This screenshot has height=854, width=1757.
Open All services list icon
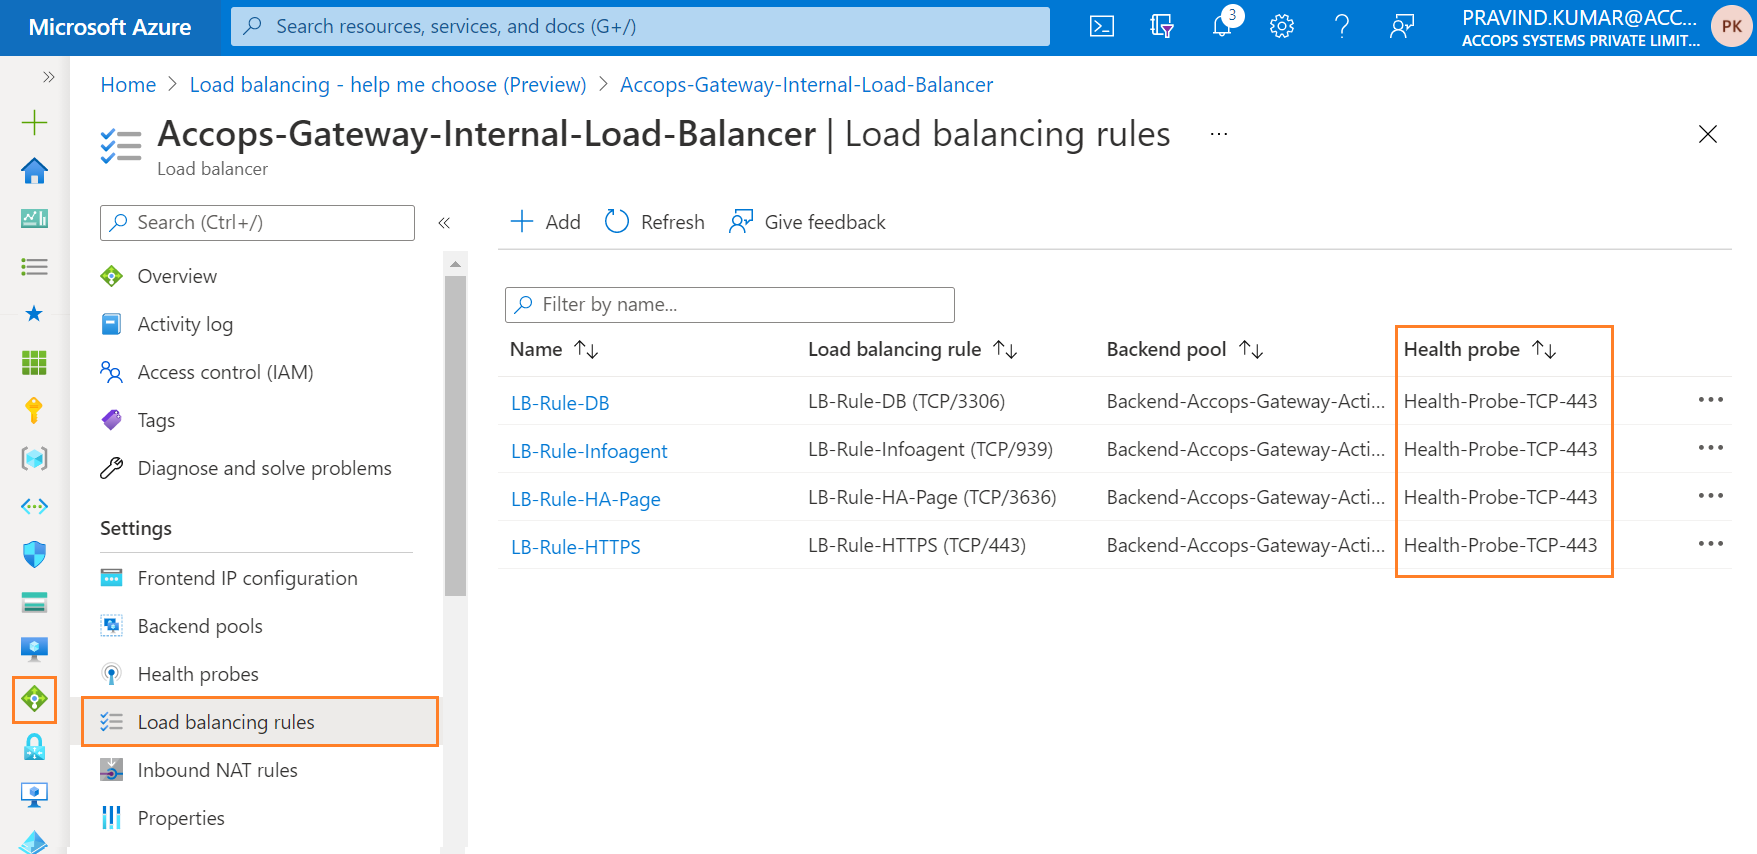(34, 267)
